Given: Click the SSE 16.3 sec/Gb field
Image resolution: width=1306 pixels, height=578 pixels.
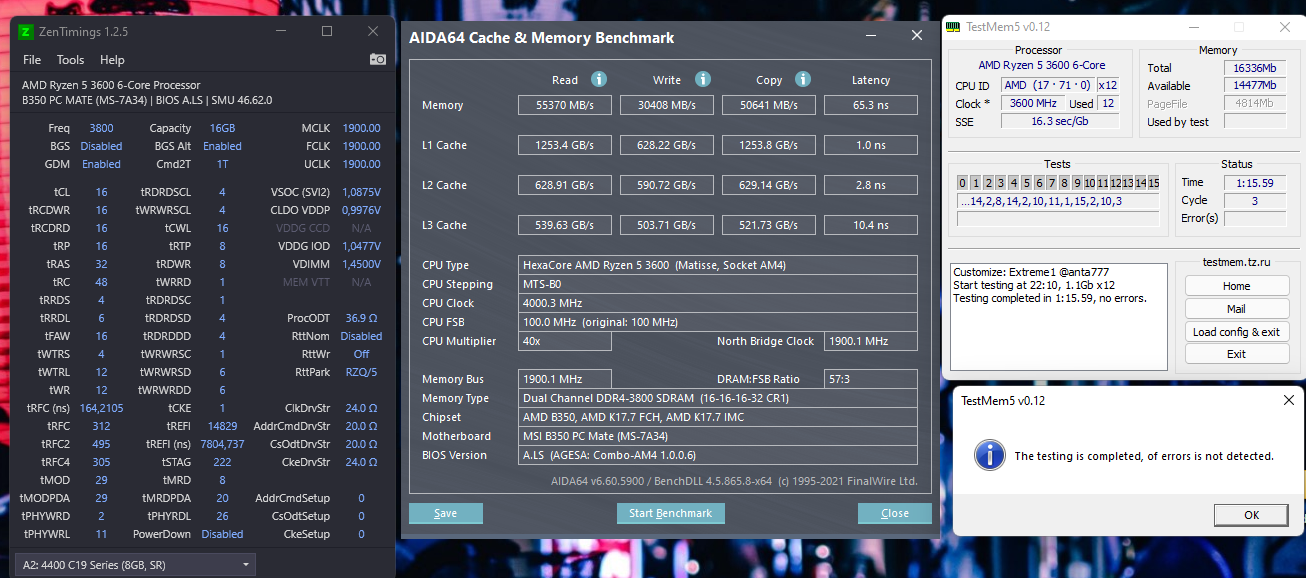Looking at the screenshot, I should pyautogui.click(x=1061, y=122).
